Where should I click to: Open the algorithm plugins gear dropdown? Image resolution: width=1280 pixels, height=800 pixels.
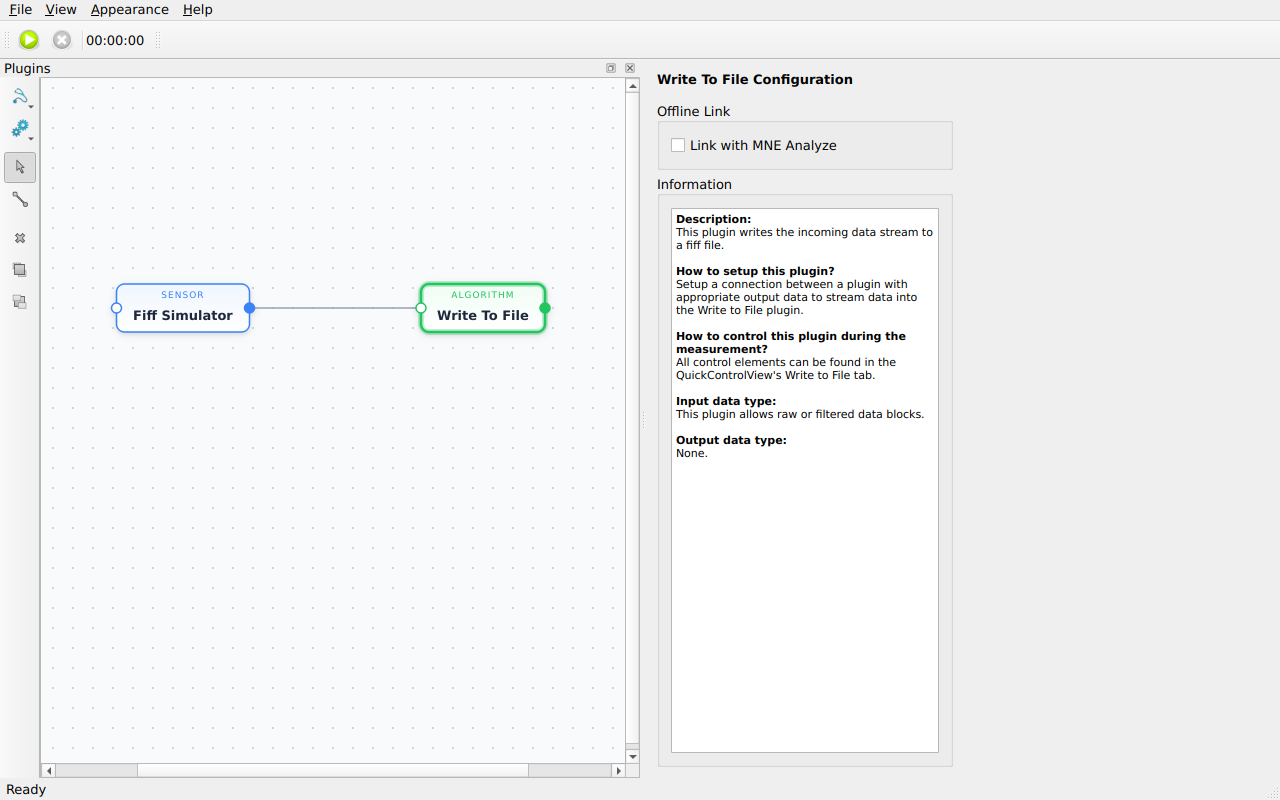pos(20,130)
